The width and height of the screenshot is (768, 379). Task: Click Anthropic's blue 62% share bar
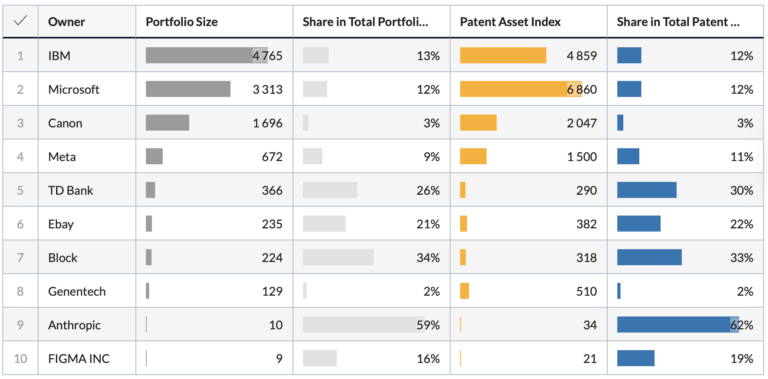[678, 325]
